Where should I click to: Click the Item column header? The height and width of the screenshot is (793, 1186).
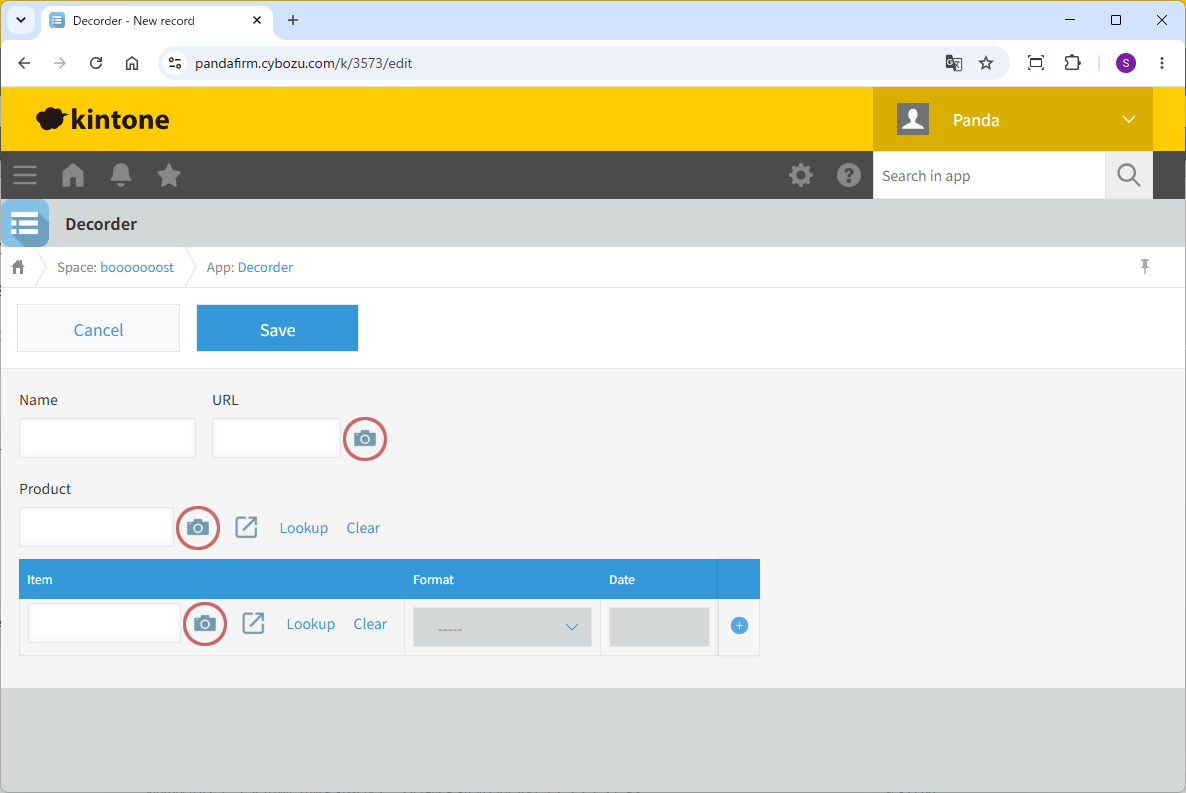[40, 580]
